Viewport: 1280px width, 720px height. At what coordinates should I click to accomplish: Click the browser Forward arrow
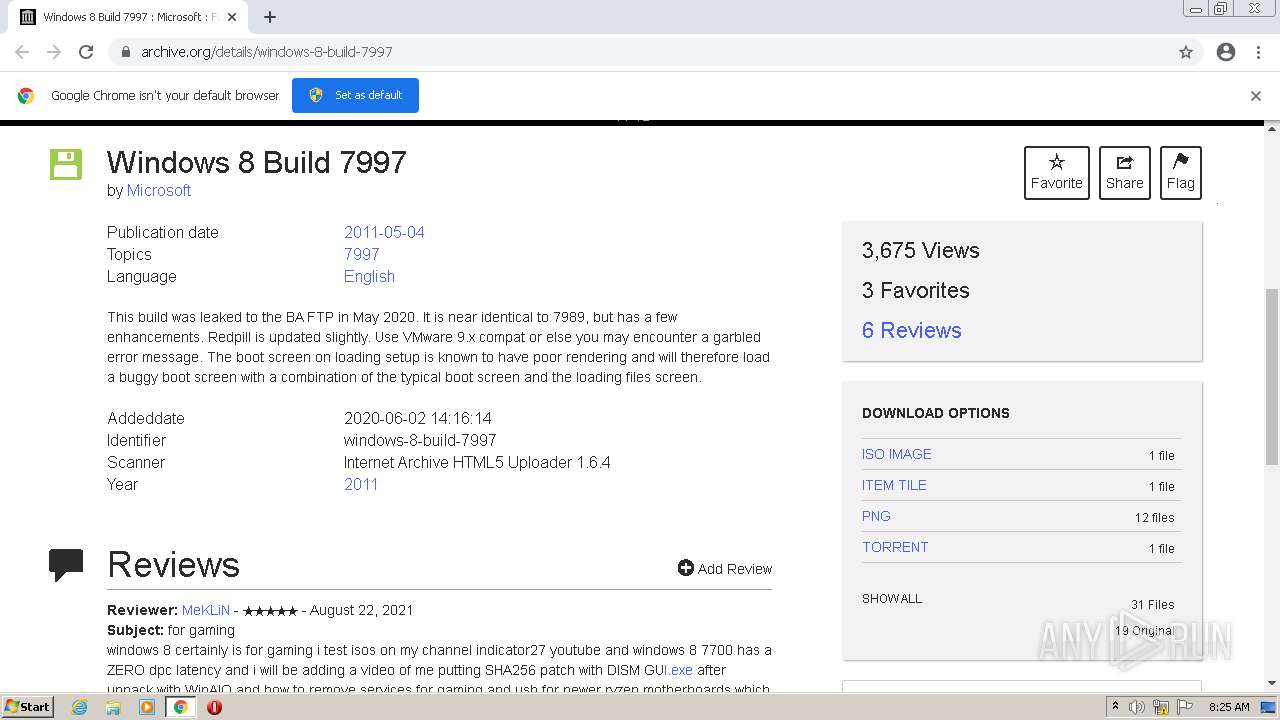[x=54, y=52]
